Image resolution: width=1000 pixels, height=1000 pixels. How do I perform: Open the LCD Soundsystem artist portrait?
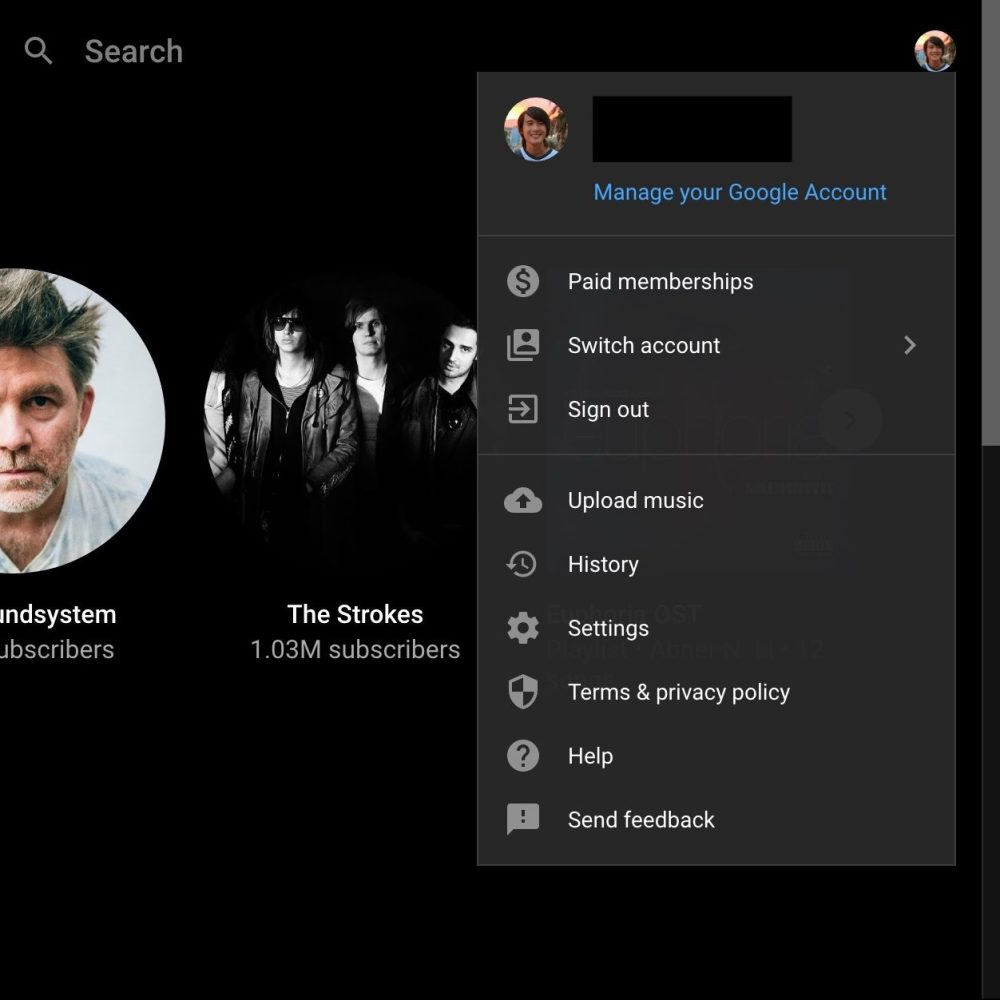[70, 420]
